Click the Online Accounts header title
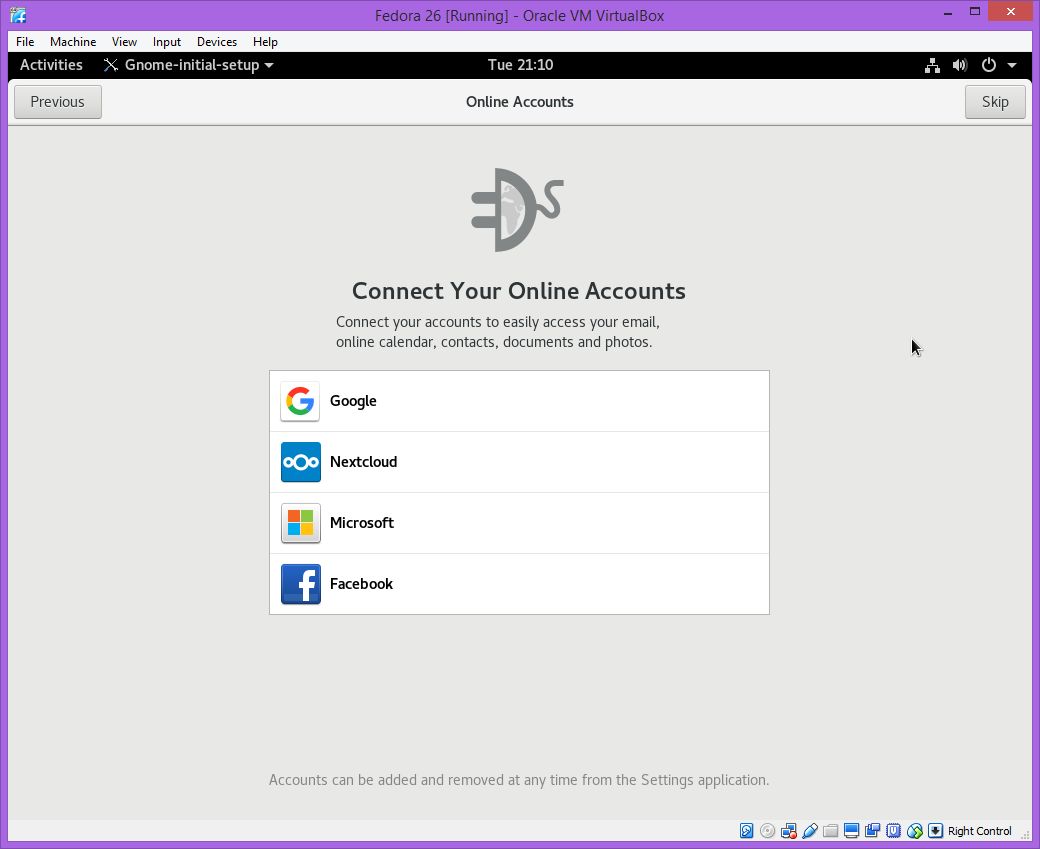The width and height of the screenshot is (1040, 849). pos(519,102)
